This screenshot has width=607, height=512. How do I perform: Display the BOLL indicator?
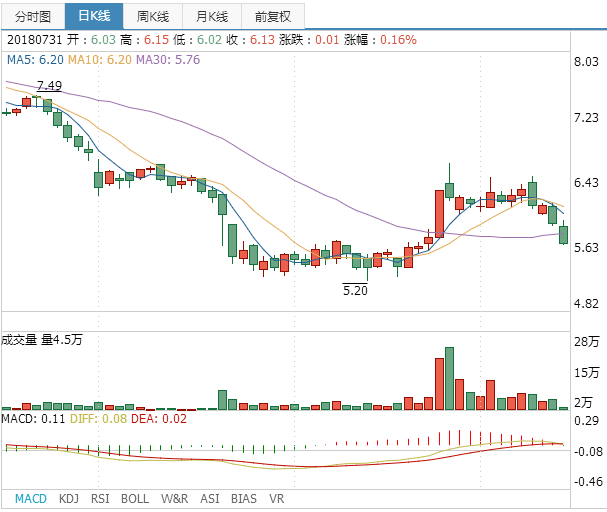pyautogui.click(x=135, y=497)
